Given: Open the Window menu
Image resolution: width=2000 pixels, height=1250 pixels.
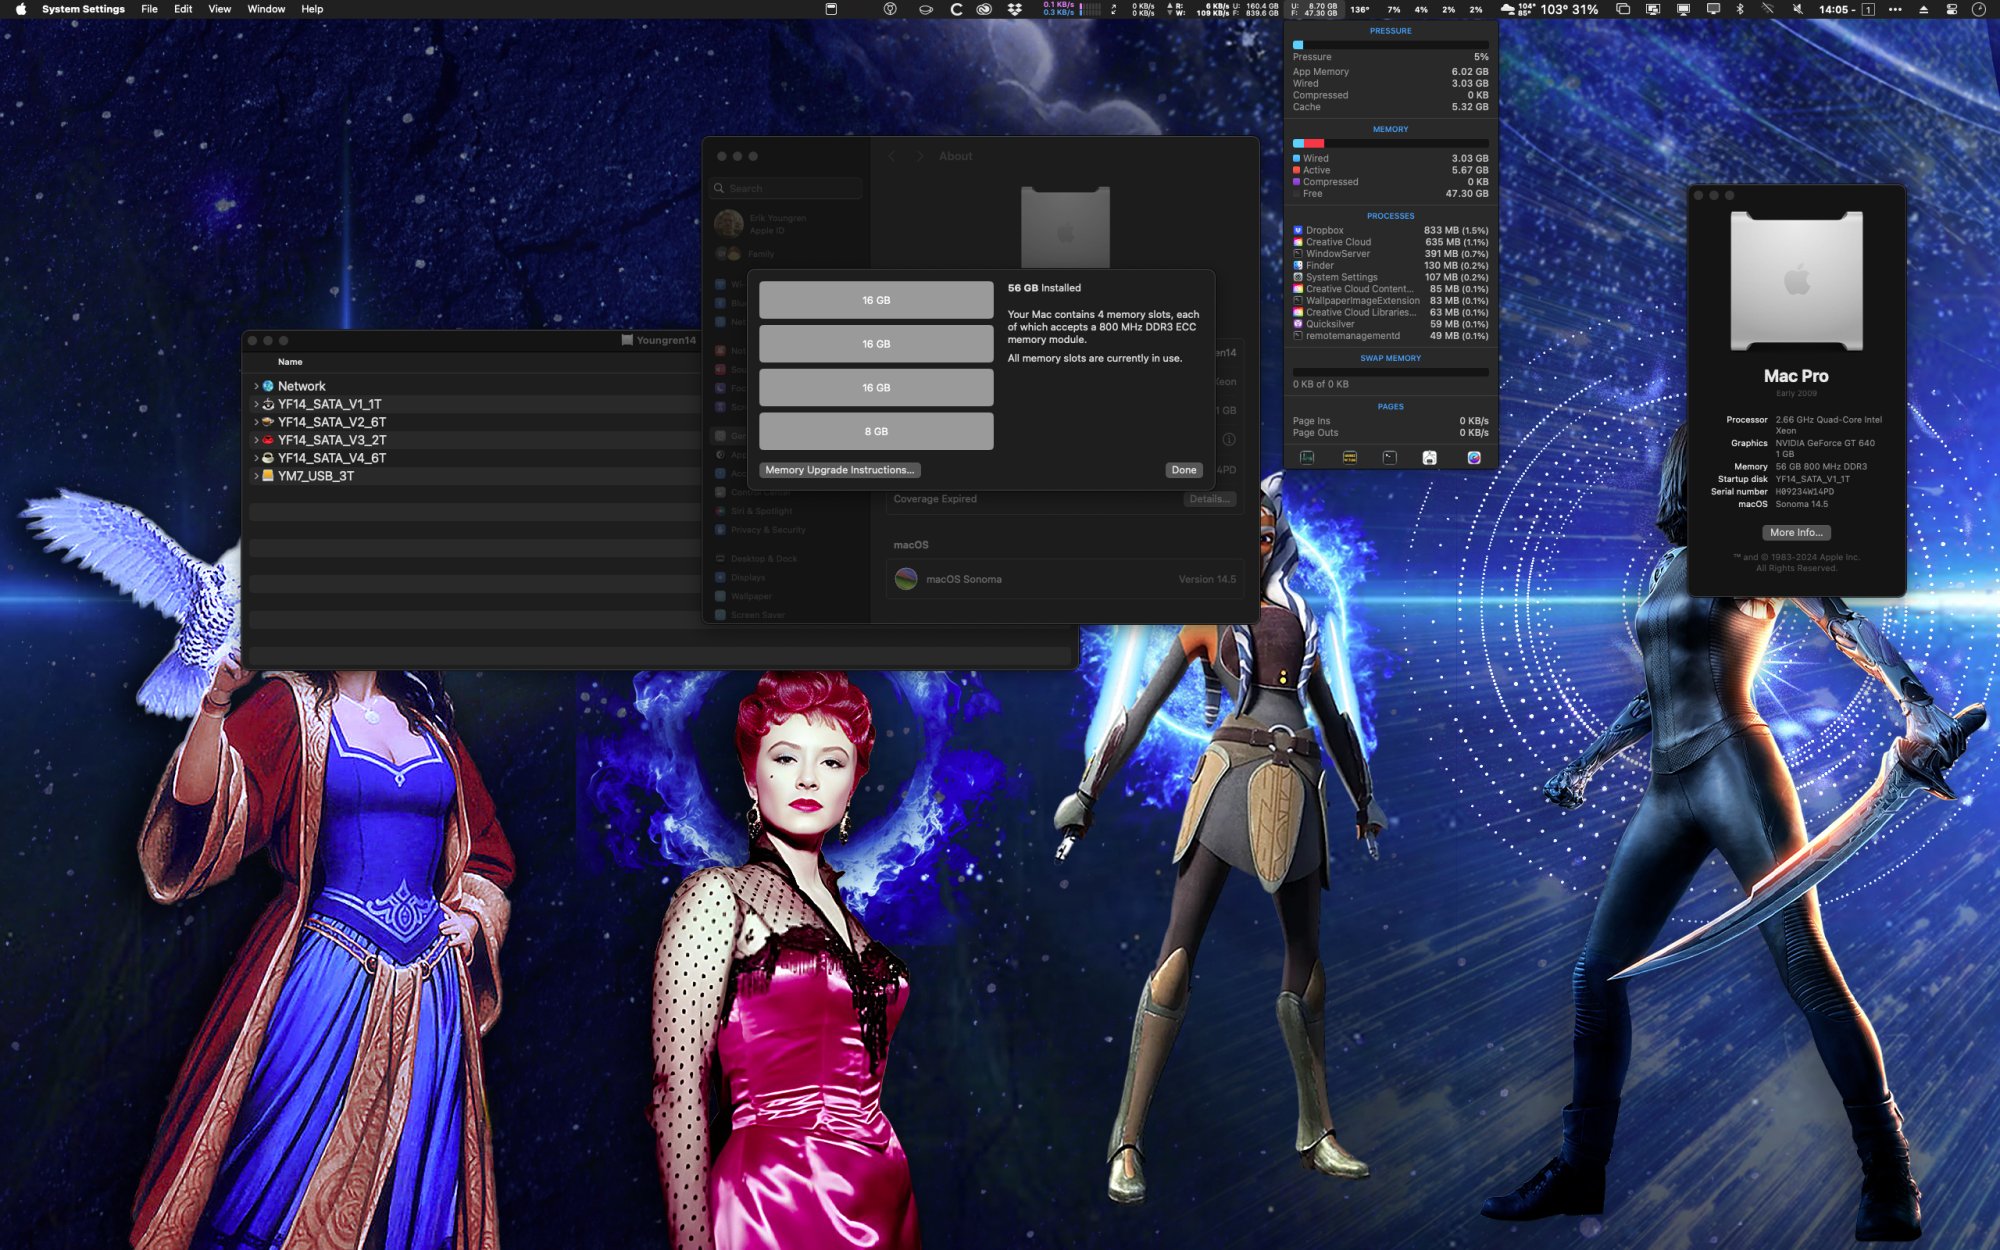Looking at the screenshot, I should 266,9.
